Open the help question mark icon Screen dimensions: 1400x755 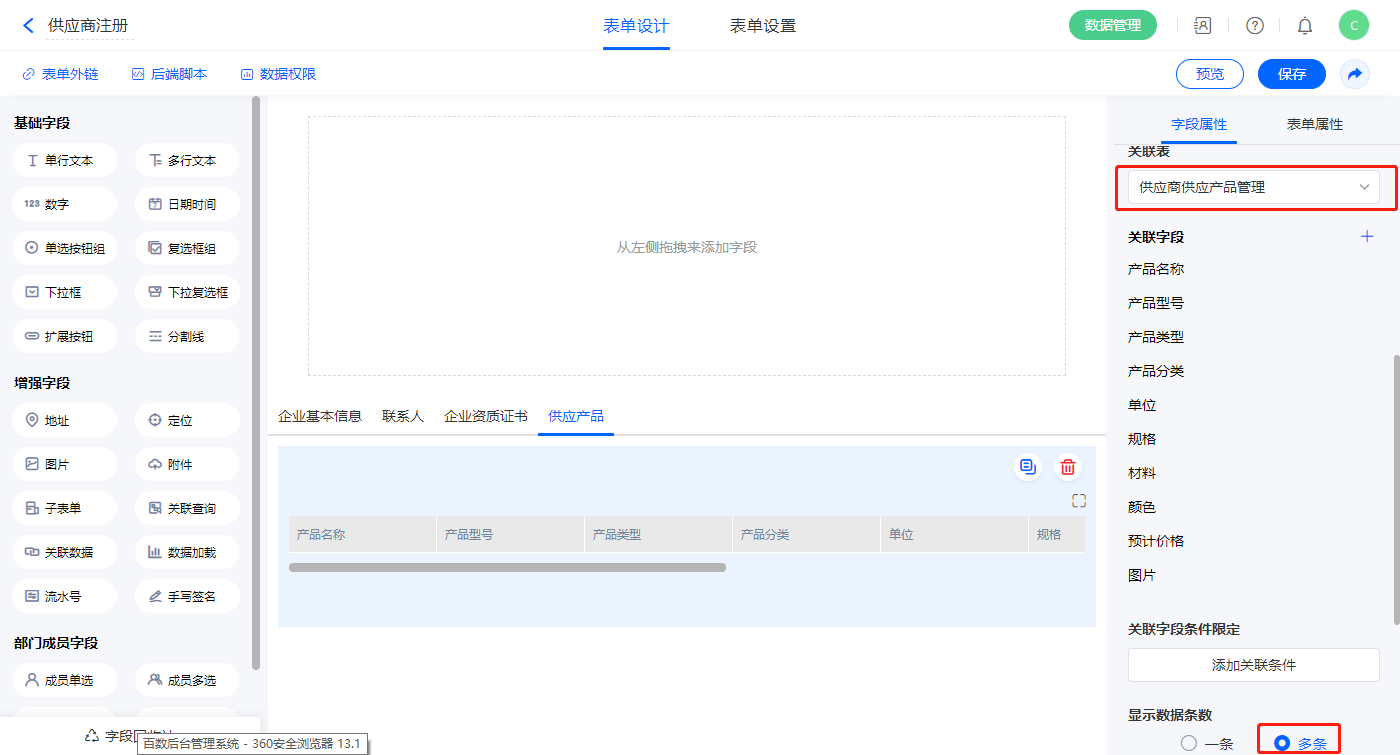pos(1254,26)
